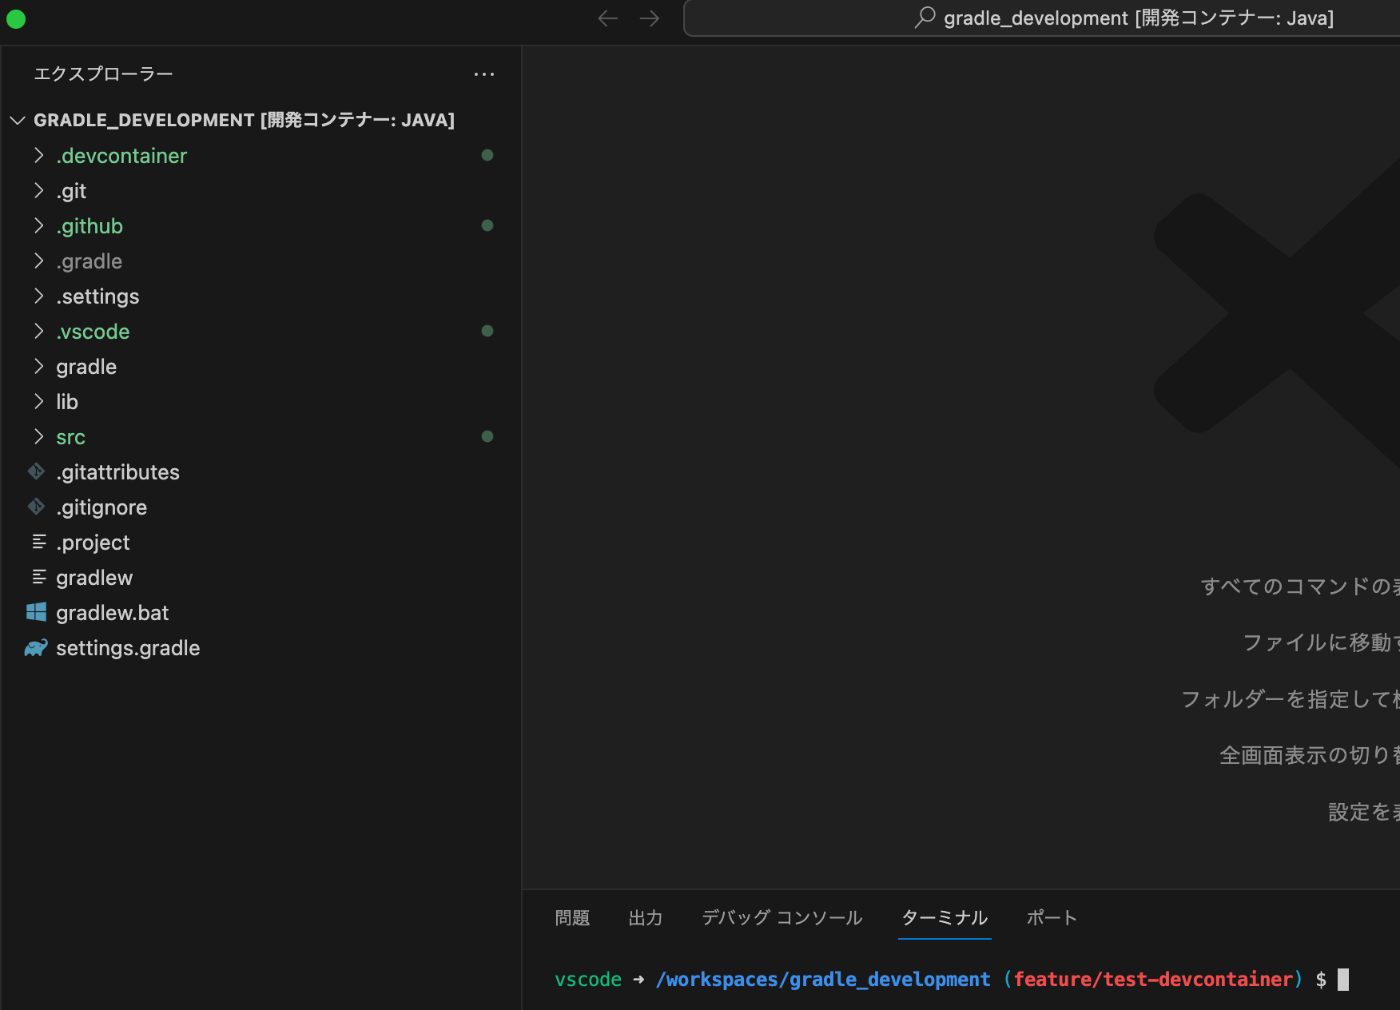This screenshot has height=1010, width=1400.
Task: Click the file icon beside .project
Action: coord(38,542)
